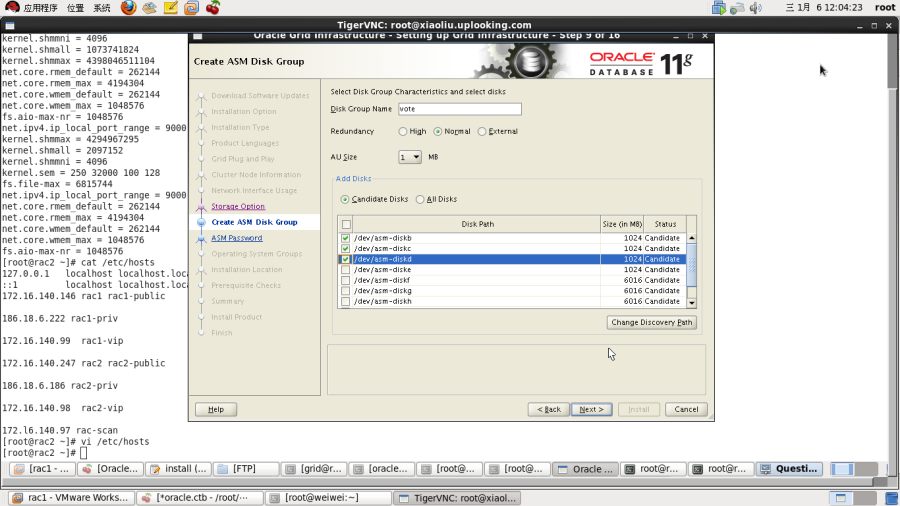Click the TigerVNC window menu icon
This screenshot has height=506, width=900.
(10, 26)
